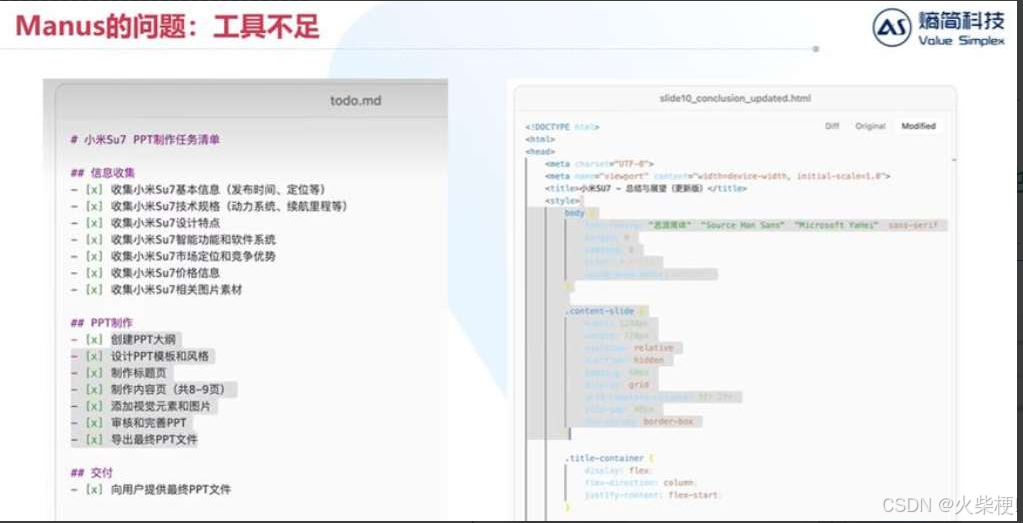The width and height of the screenshot is (1023, 523).
Task: Click the opening <html> tag line
Action: (x=540, y=139)
